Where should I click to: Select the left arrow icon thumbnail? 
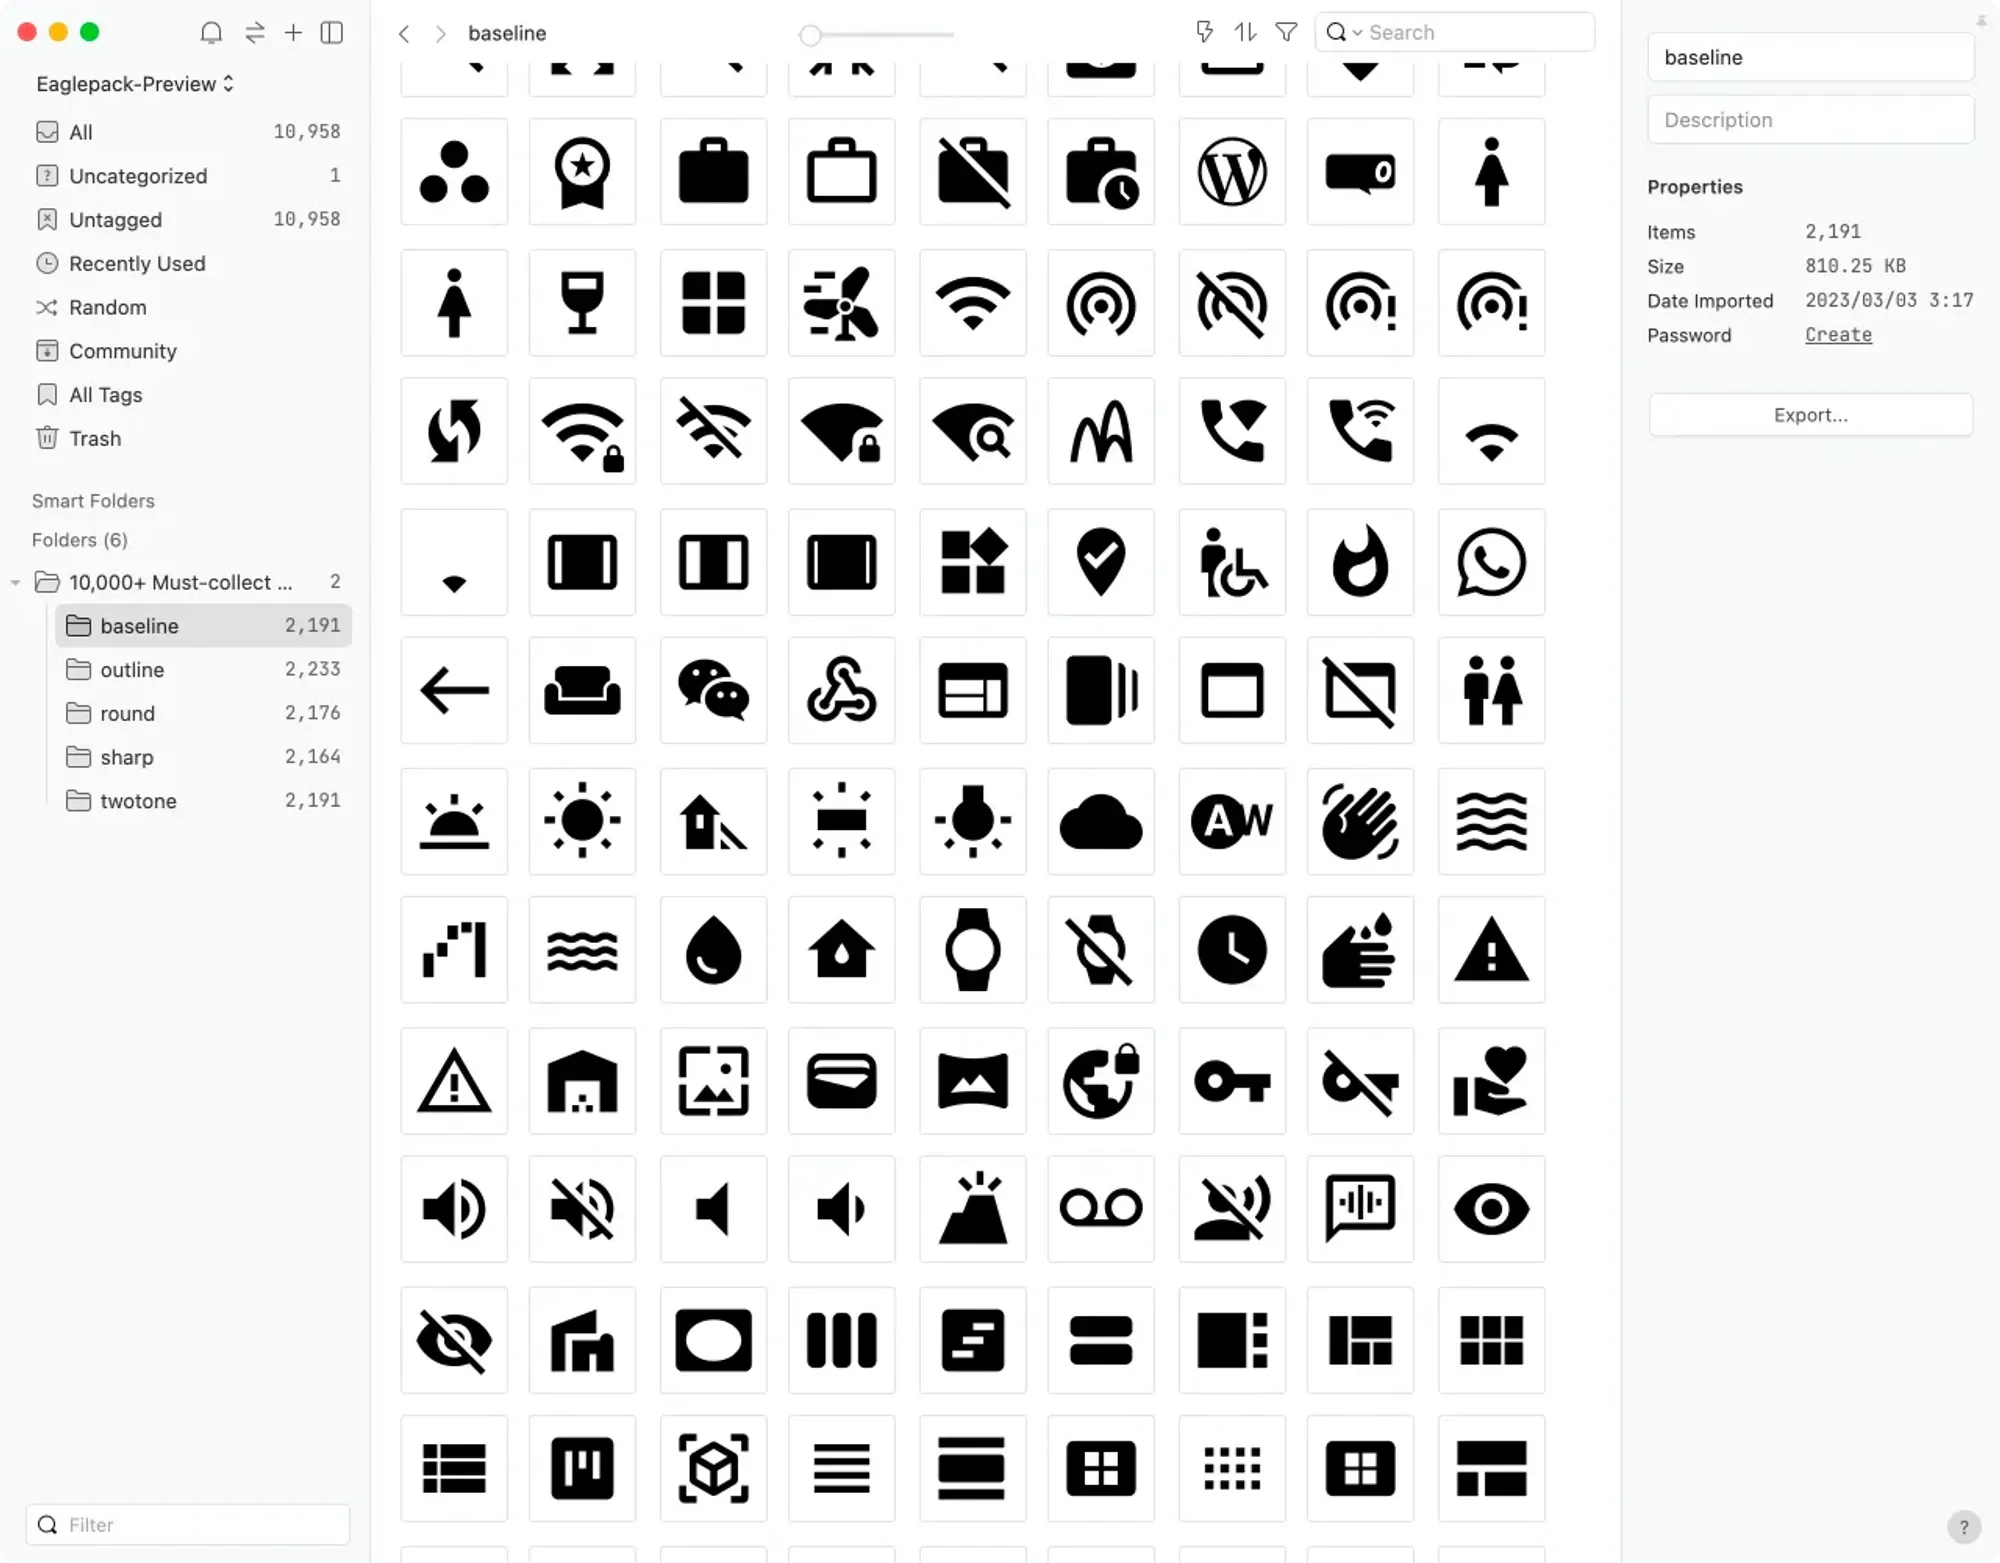pos(454,690)
